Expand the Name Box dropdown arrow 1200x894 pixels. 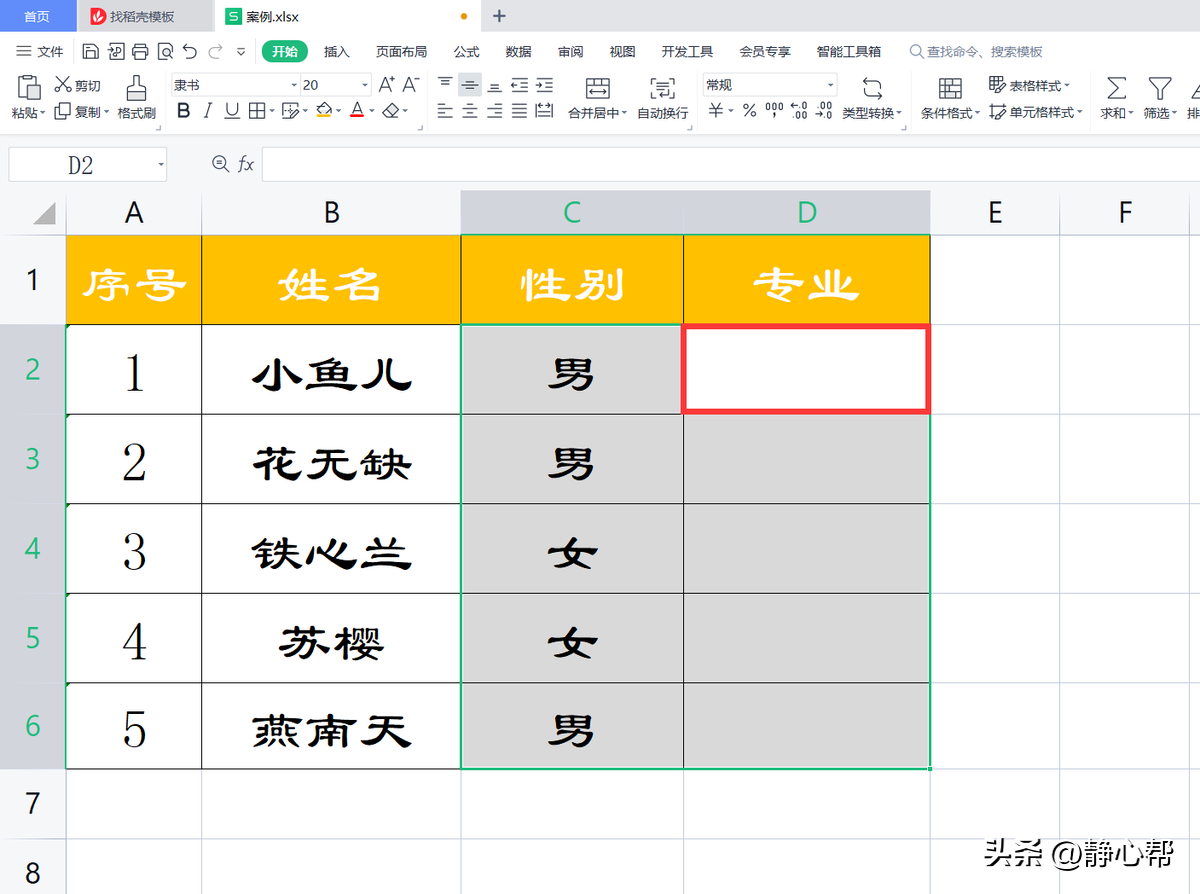161,165
